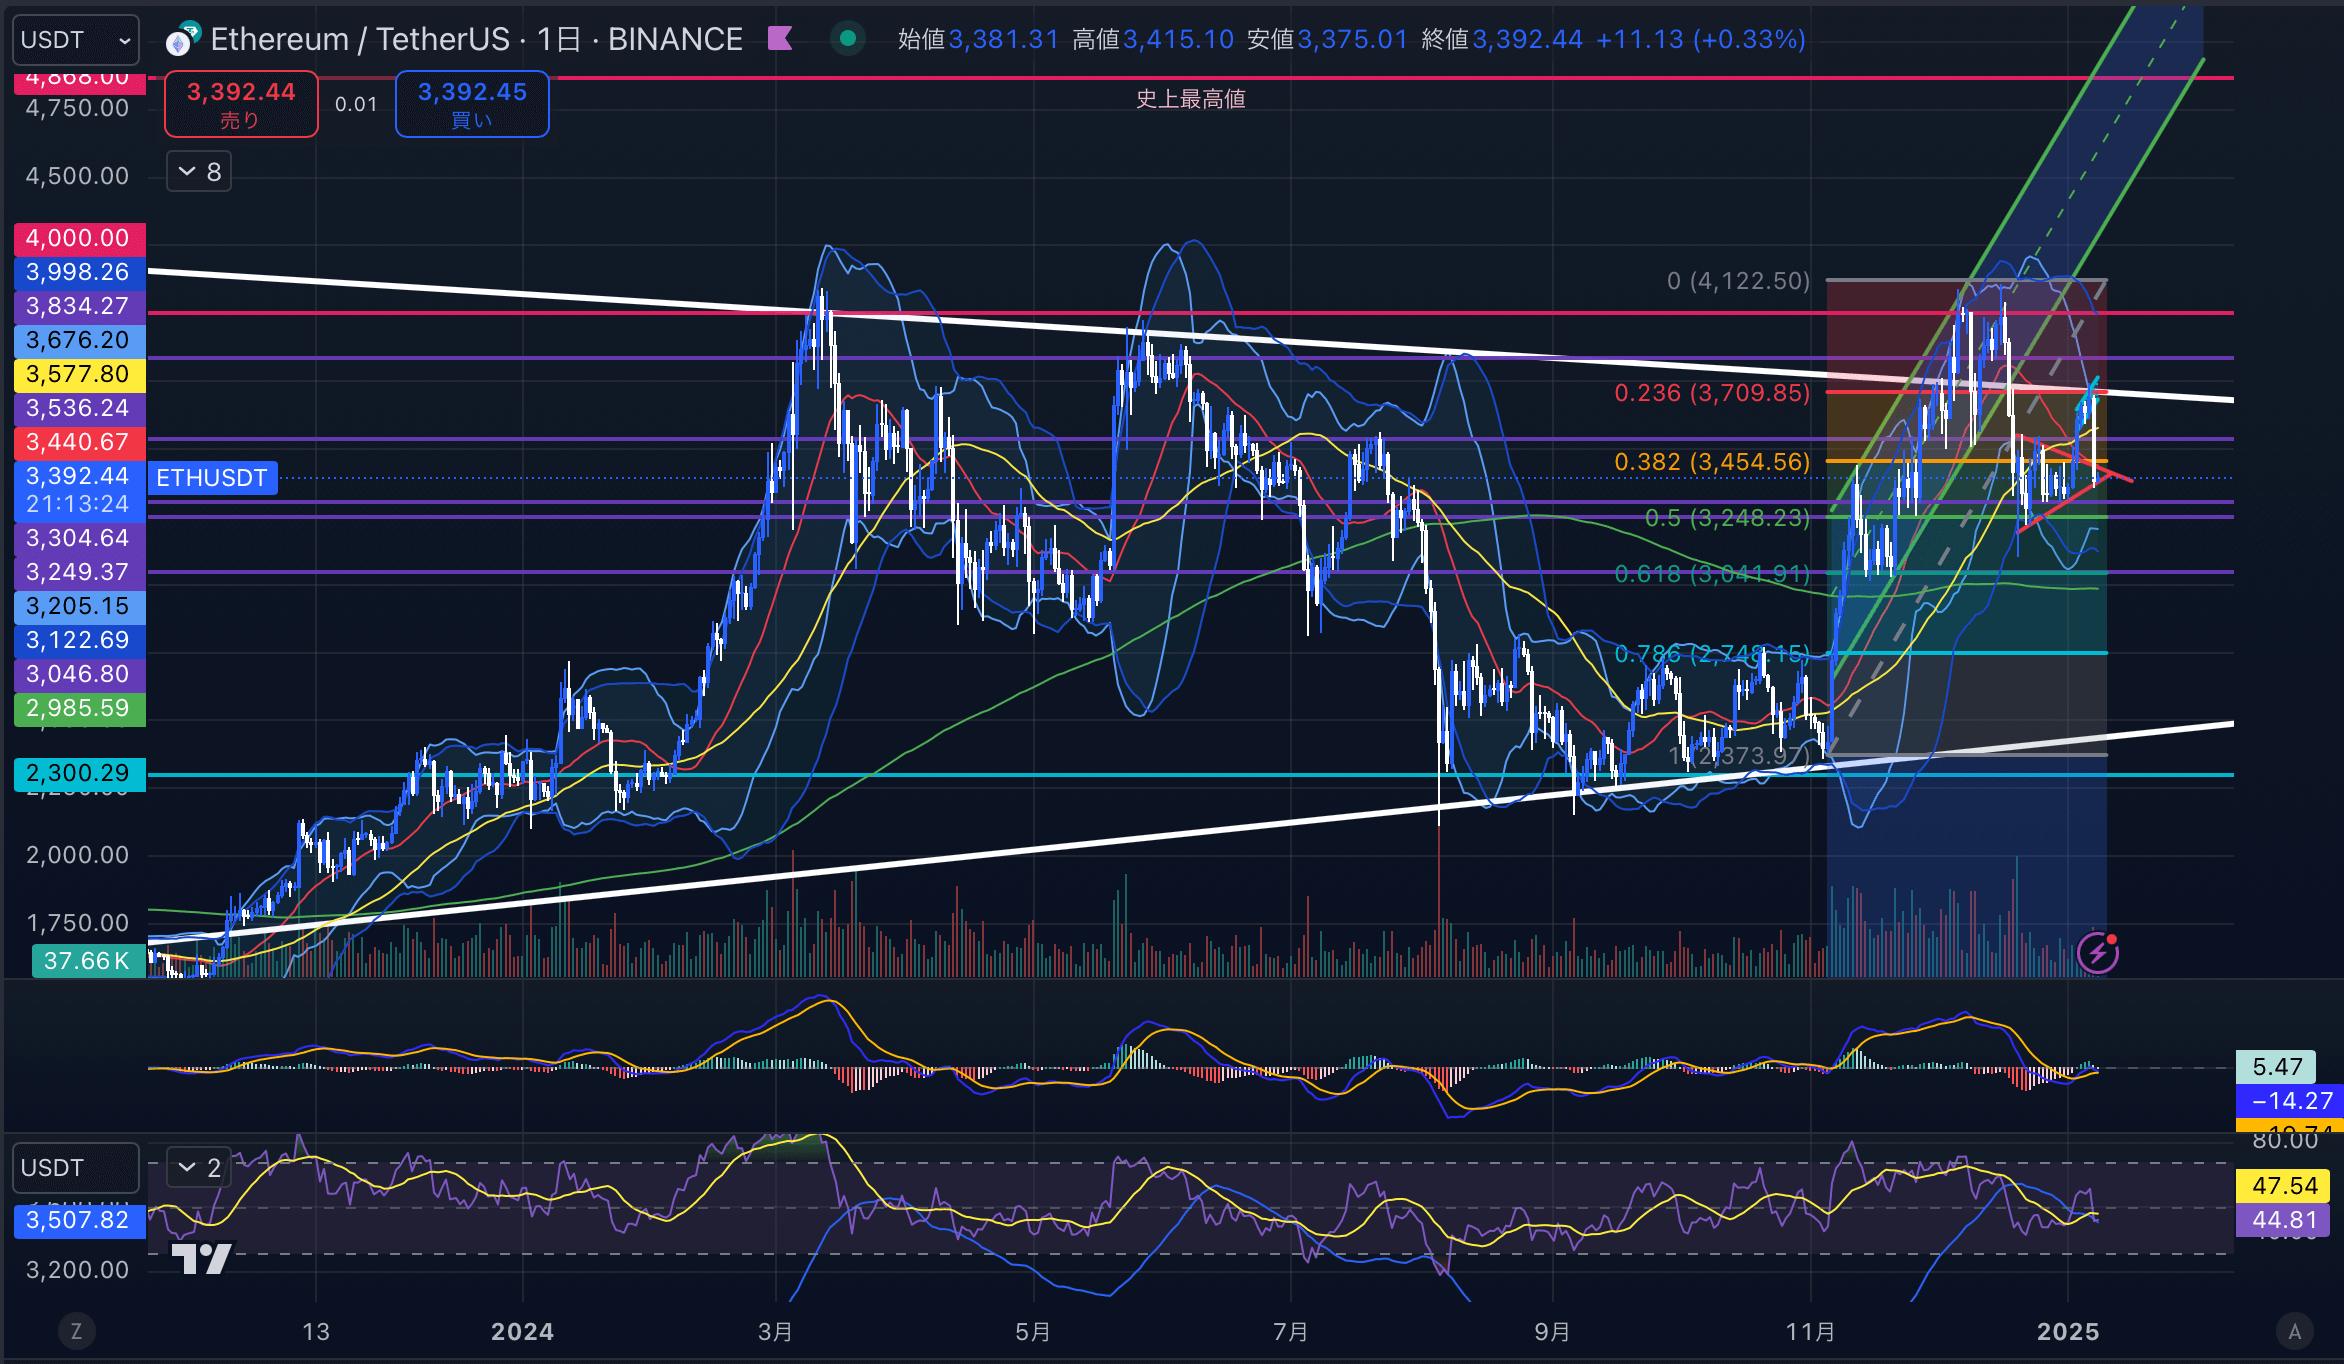Click the 2024 time axis label
Image resolution: width=2344 pixels, height=1364 pixels.
coord(522,1331)
